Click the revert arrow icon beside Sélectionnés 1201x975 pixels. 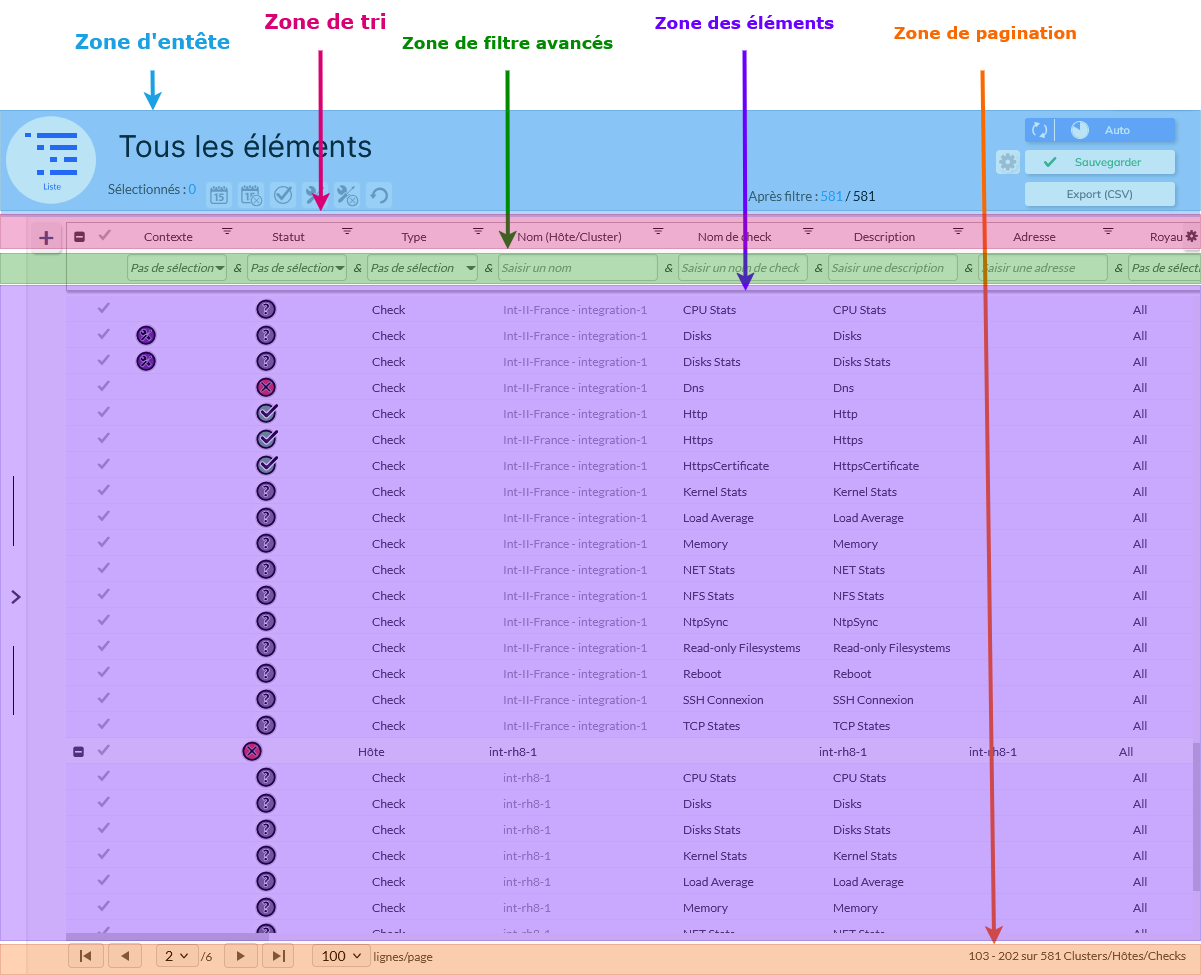tap(379, 196)
